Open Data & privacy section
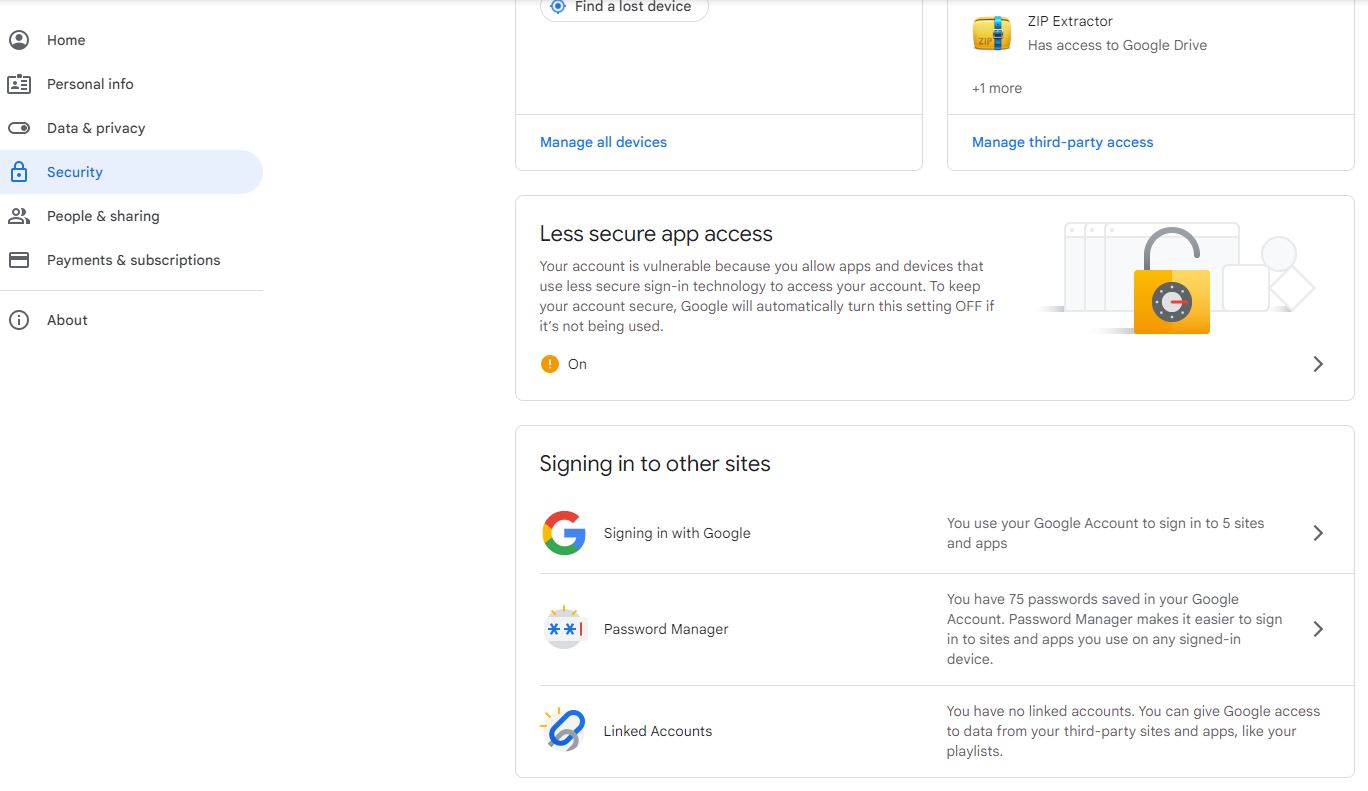The image size is (1368, 791). click(131, 128)
